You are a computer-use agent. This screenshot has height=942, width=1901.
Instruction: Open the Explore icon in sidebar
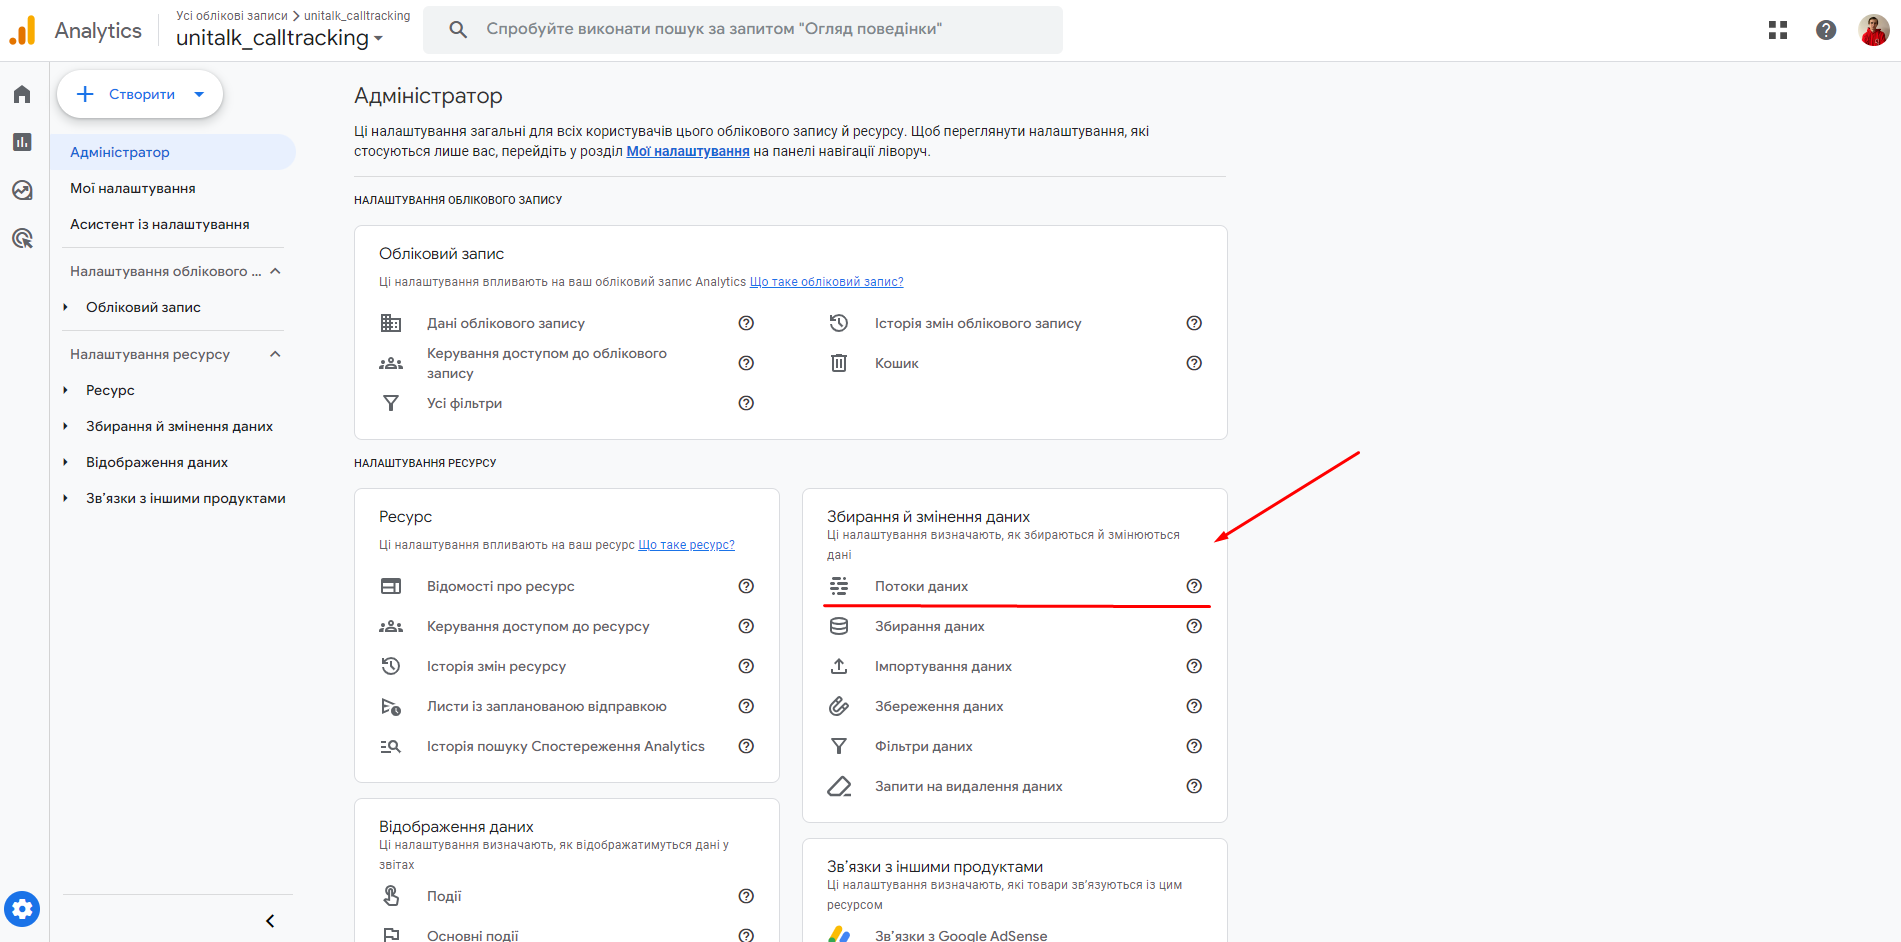(22, 190)
